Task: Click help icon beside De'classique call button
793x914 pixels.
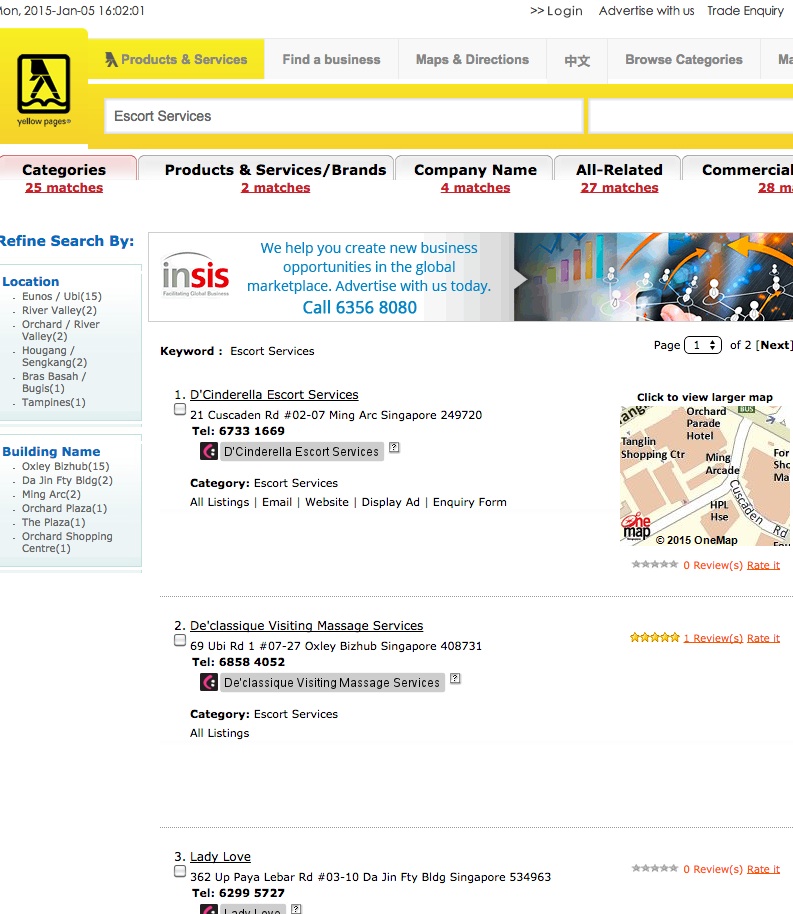Action: pos(455,678)
